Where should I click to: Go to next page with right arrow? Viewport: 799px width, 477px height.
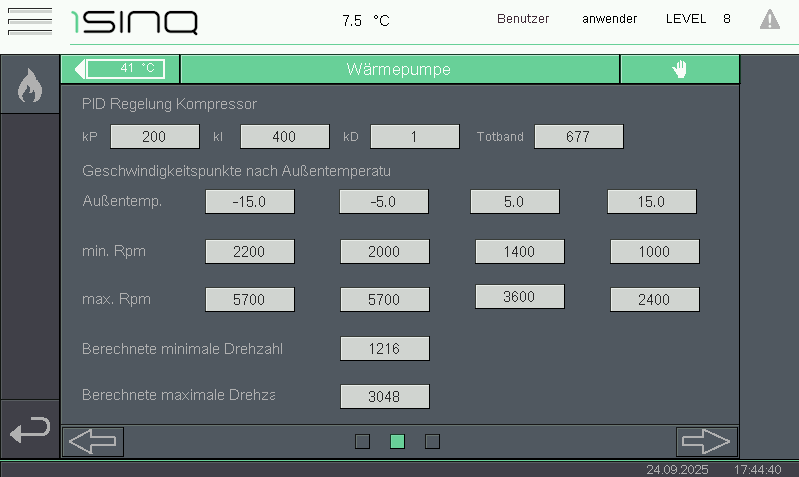706,441
